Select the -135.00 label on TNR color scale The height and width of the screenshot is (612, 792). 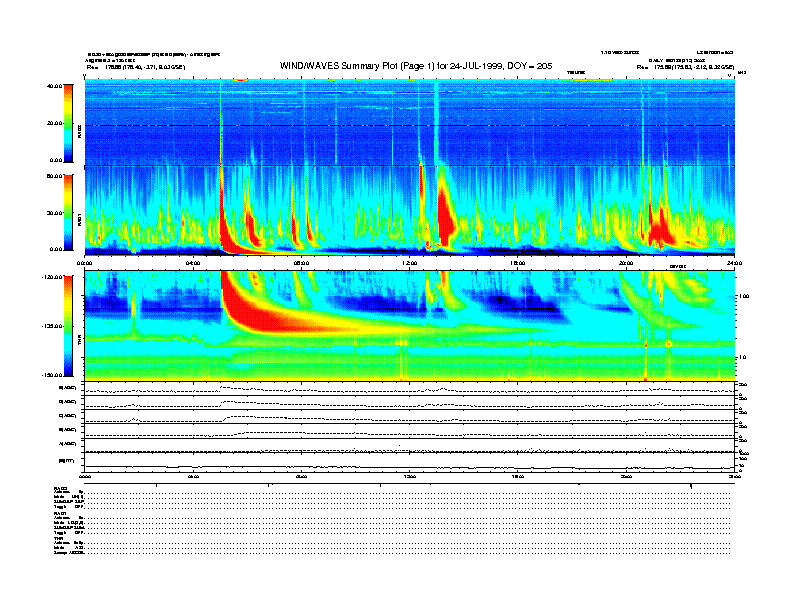[x=52, y=326]
